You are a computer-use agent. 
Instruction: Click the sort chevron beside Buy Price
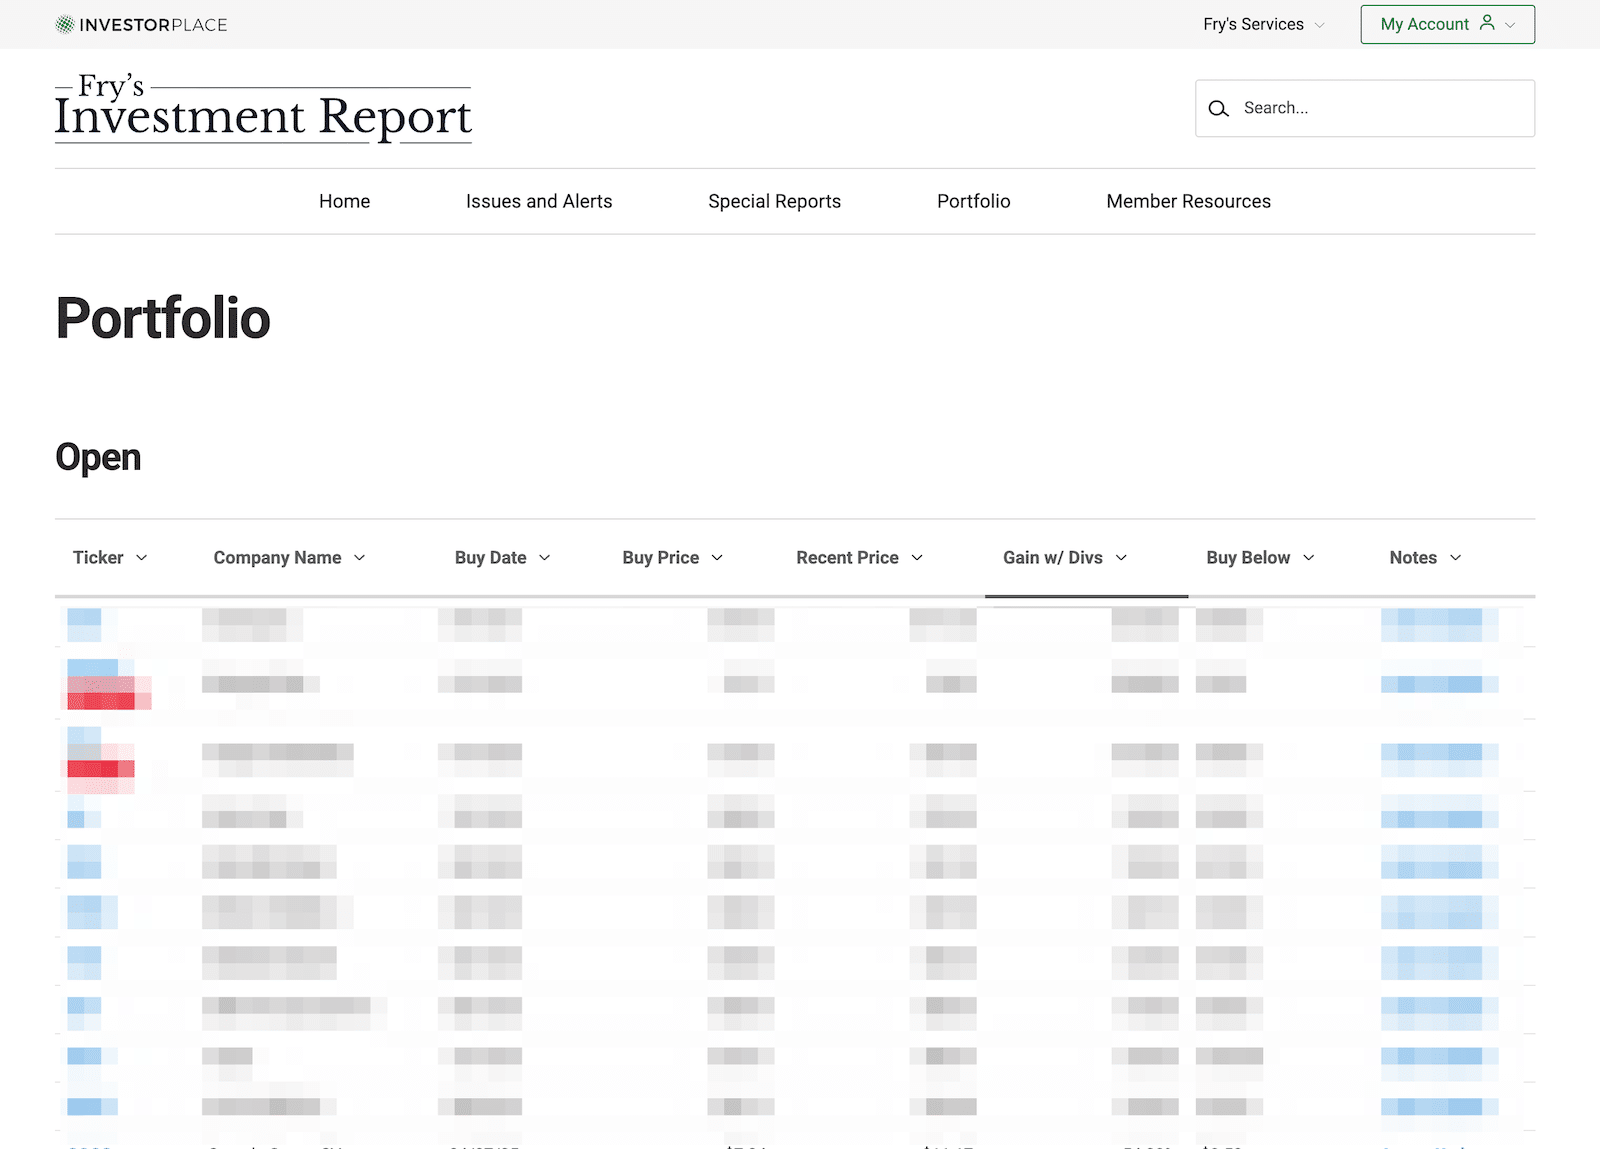pos(717,558)
